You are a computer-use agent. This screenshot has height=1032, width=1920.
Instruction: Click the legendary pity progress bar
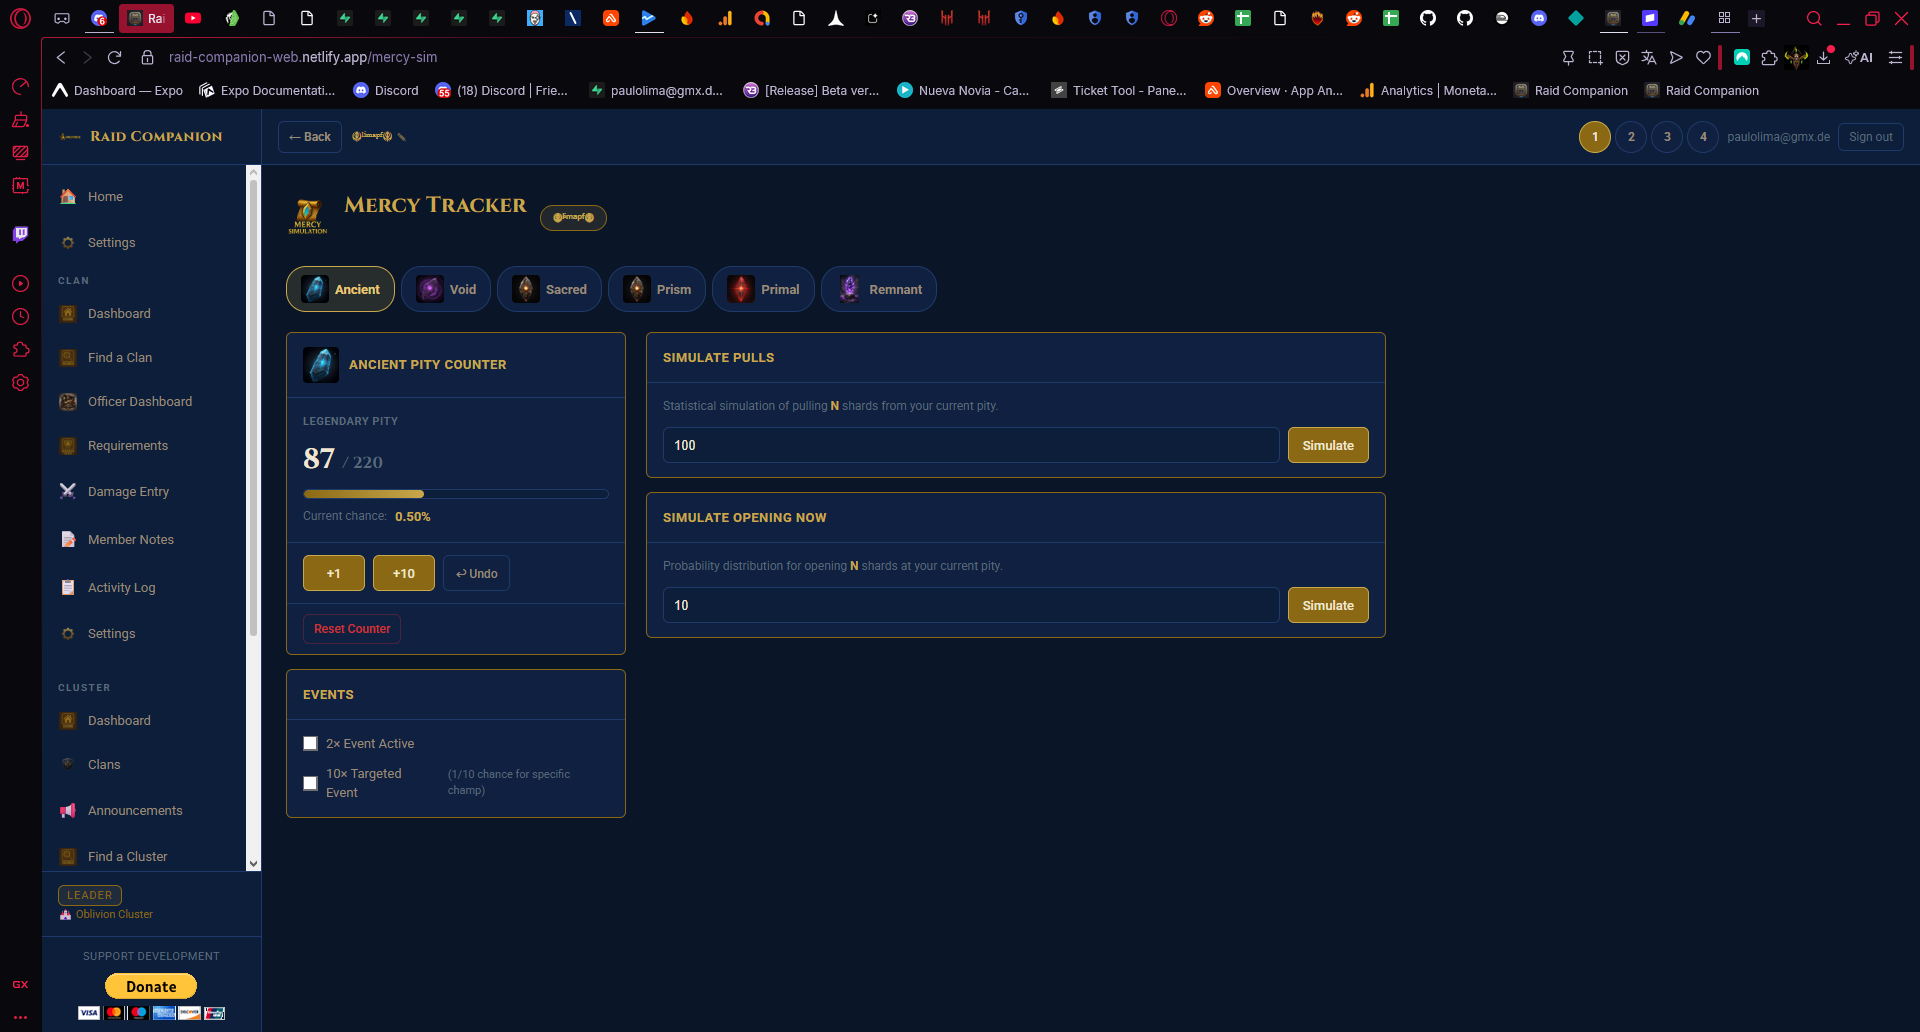pos(456,494)
